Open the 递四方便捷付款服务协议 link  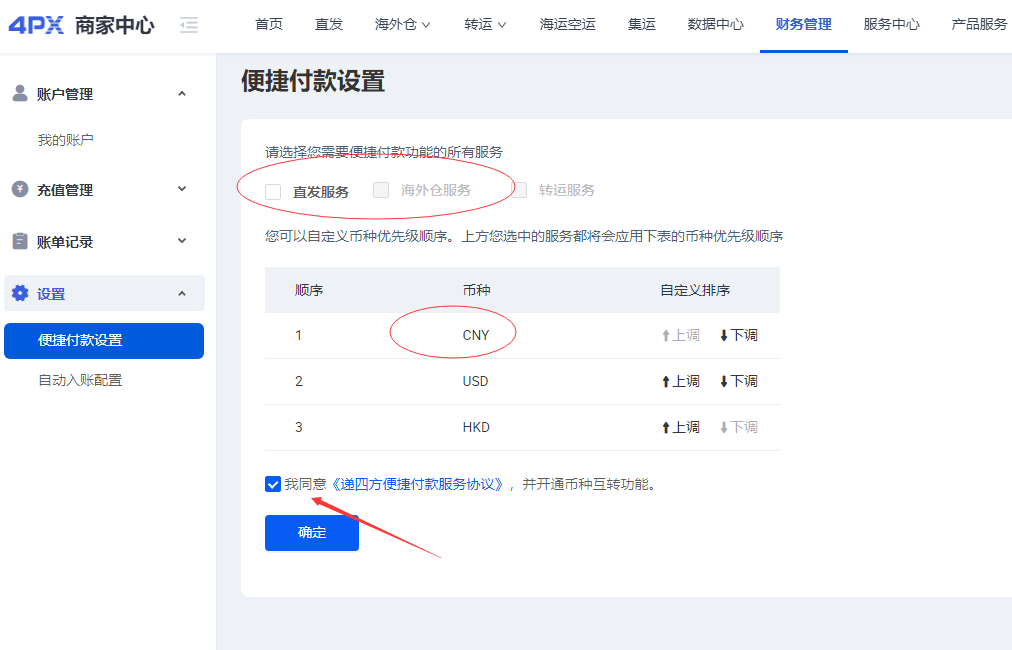[x=417, y=484]
